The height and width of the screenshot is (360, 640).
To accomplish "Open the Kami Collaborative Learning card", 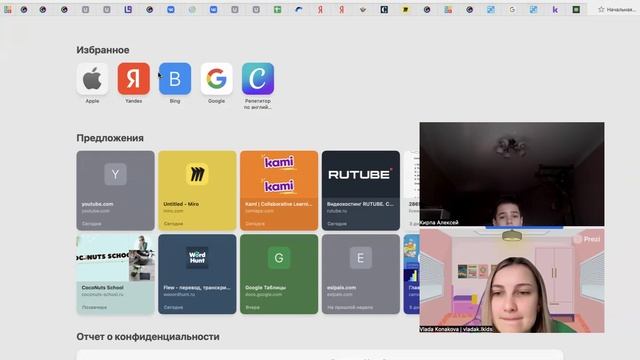I will (279, 191).
